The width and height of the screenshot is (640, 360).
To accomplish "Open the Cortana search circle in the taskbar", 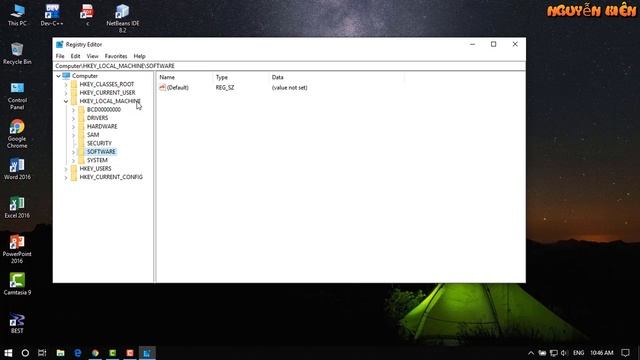I will pos(25,353).
